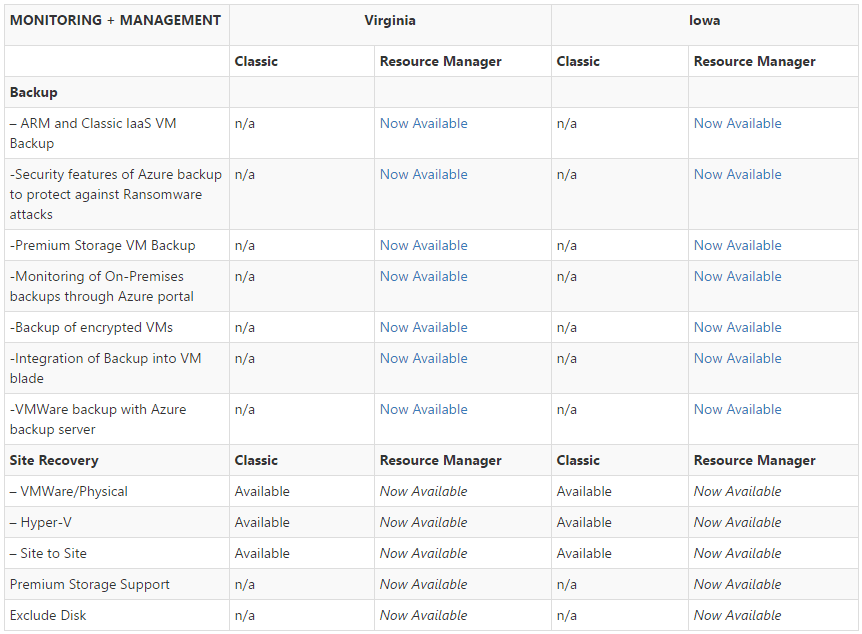
Task: Click the Site Recovery section heading
Action: click(x=54, y=460)
